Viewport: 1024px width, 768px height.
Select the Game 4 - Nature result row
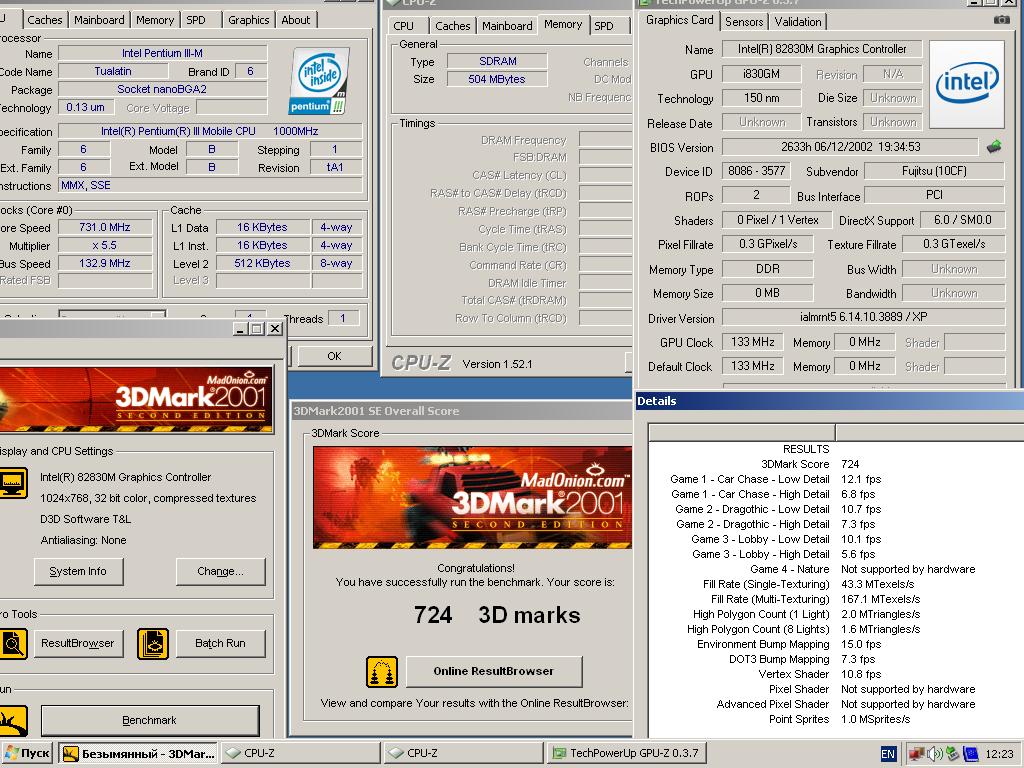[837, 569]
